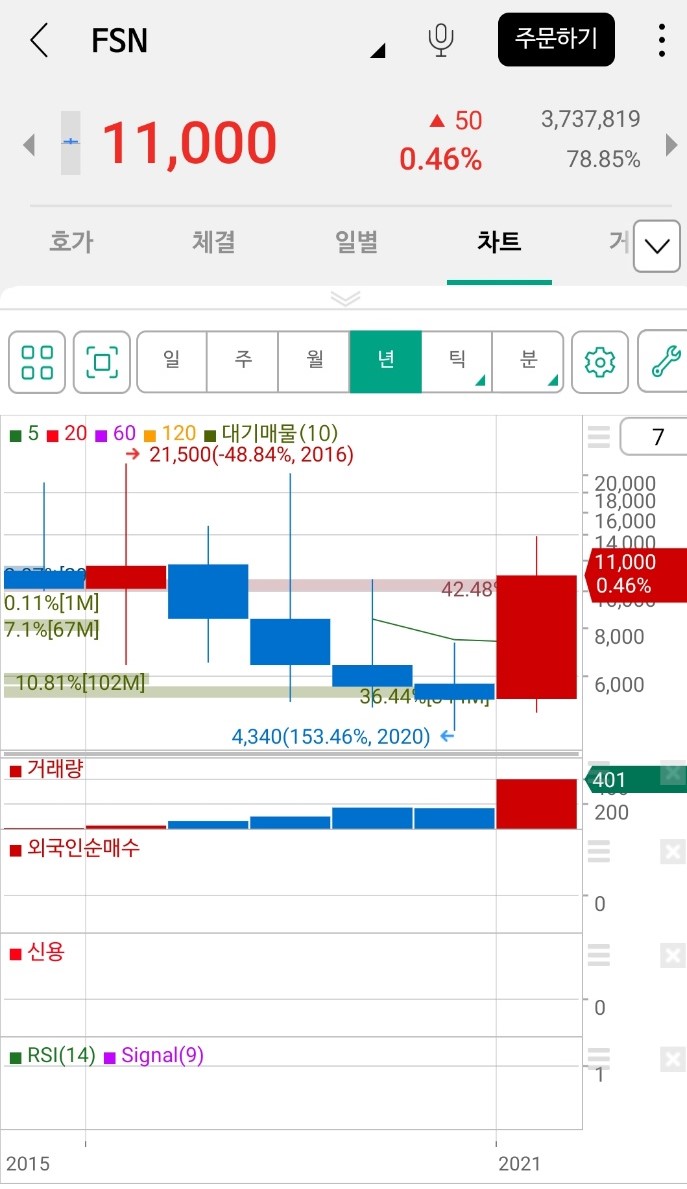Tap the red 11,000 current price

[x=190, y=143]
